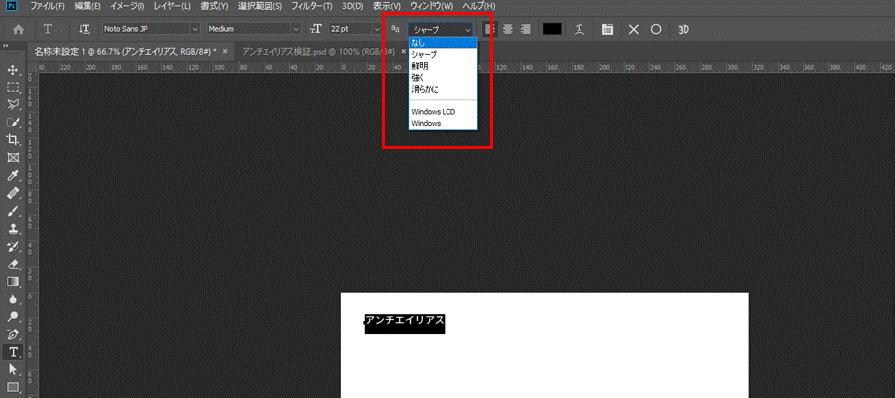Select the Gradient tool
Image resolution: width=895 pixels, height=398 pixels.
(x=13, y=282)
